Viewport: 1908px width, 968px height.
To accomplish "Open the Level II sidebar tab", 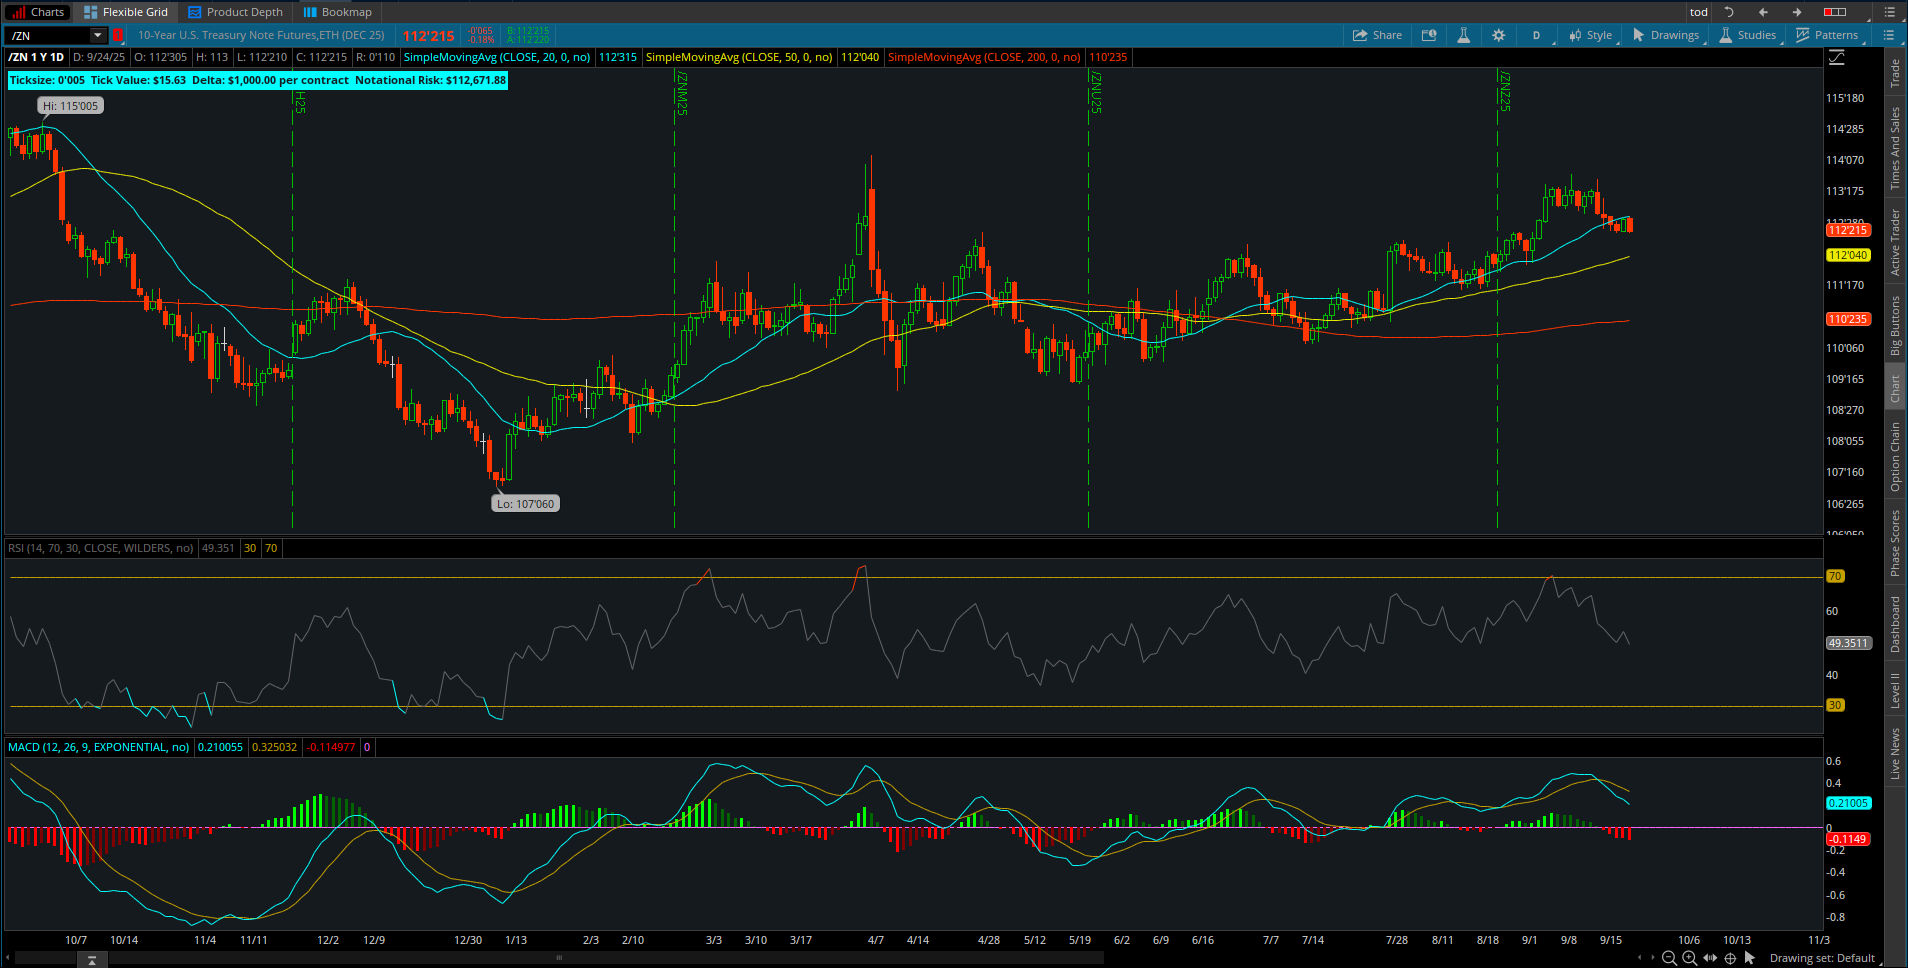I will click(x=1895, y=691).
